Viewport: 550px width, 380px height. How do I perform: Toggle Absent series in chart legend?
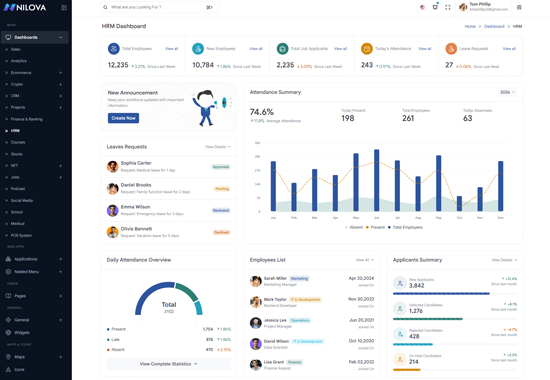click(354, 227)
